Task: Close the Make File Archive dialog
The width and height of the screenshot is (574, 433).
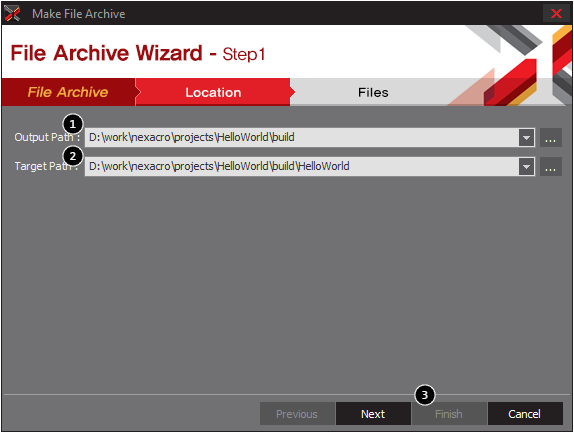Action: tap(556, 14)
